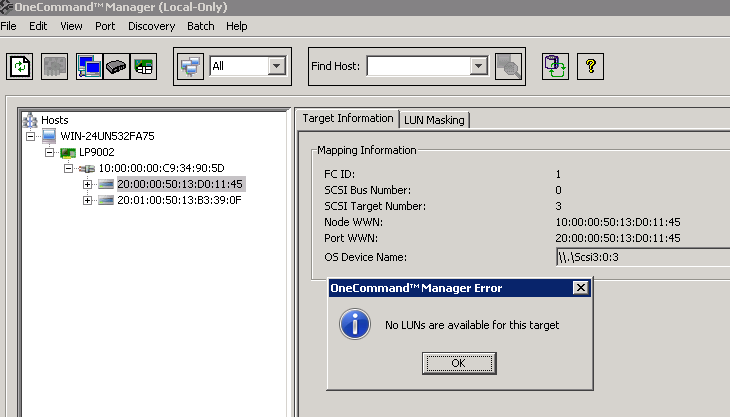Click target icon beside 20:00:00:50:13:D0:11:45

tap(106, 184)
